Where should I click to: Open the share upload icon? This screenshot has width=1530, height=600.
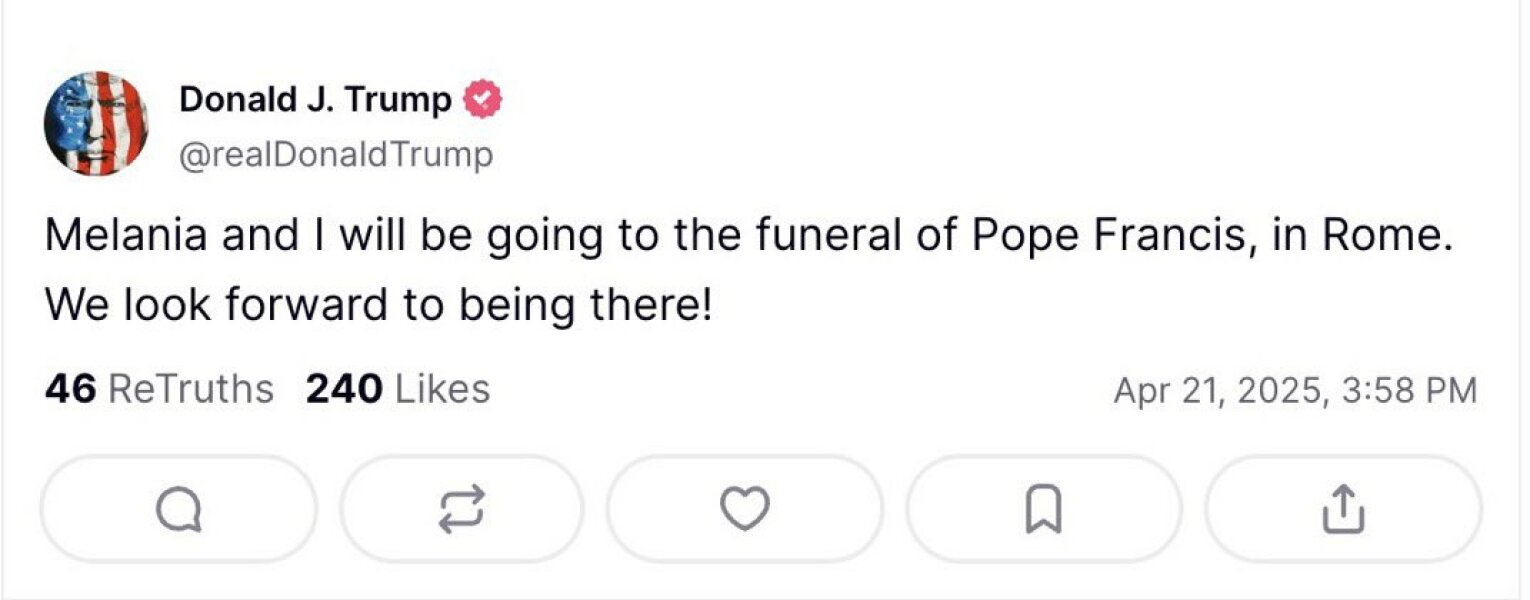tap(1343, 510)
